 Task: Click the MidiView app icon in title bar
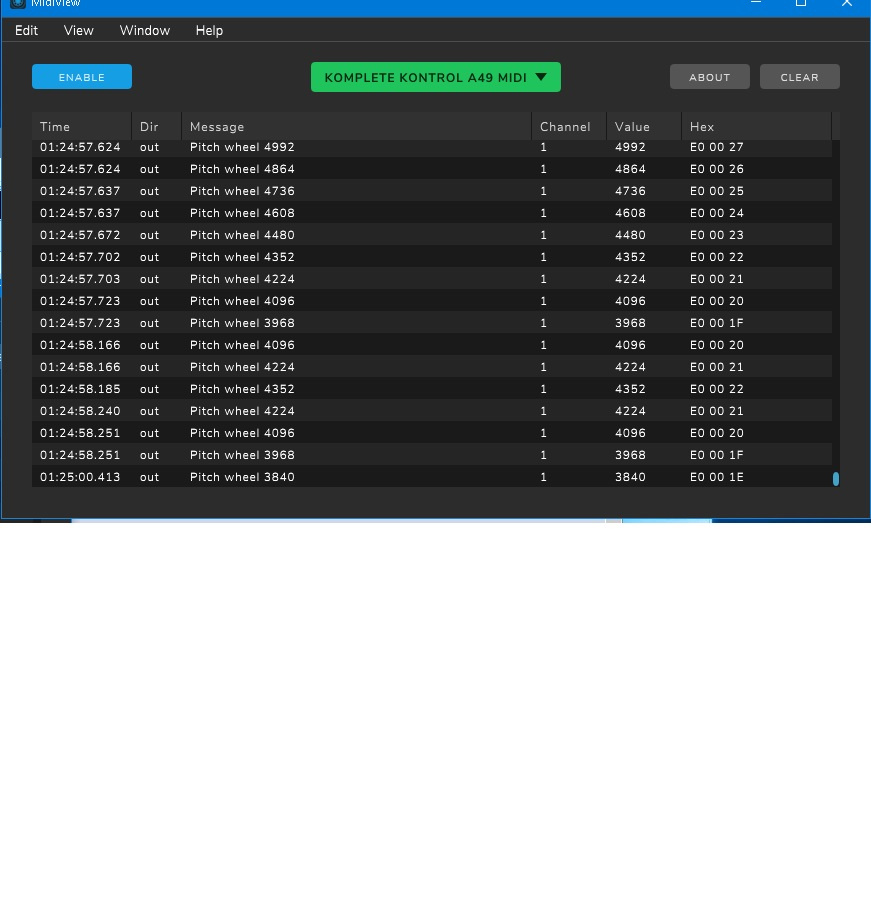point(18,3)
